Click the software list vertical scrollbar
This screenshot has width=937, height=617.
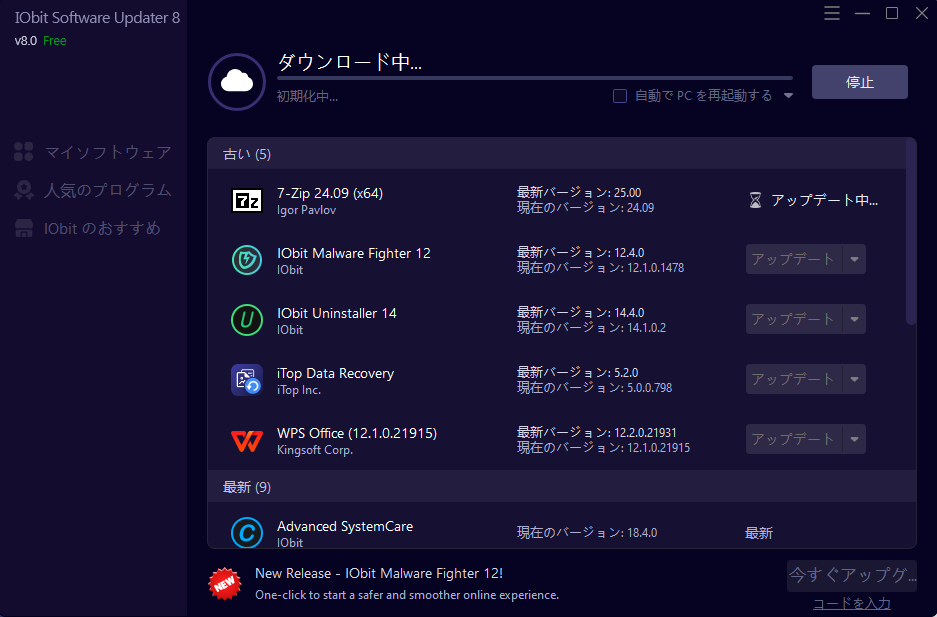[911, 232]
